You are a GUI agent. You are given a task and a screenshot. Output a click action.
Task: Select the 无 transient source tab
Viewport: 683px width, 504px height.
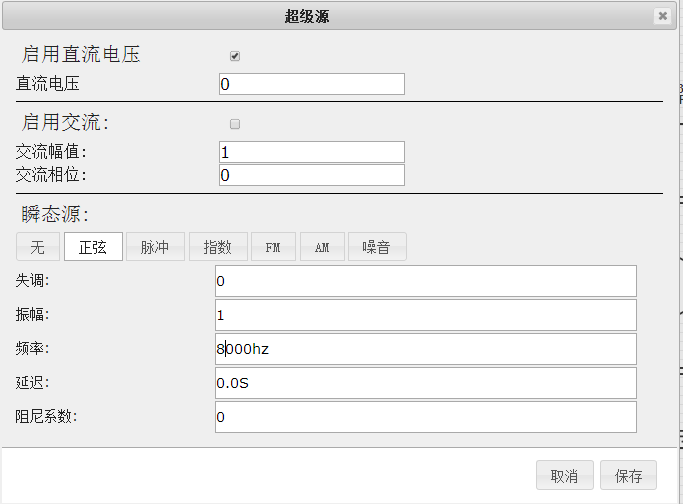pos(38,247)
